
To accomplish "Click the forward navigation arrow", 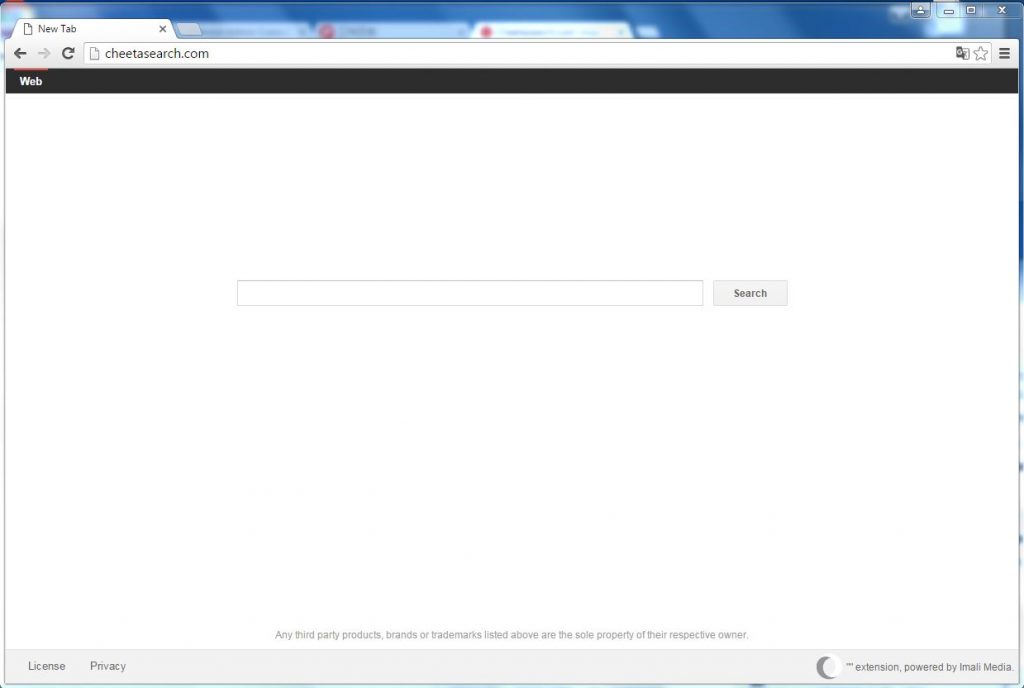I will click(x=44, y=54).
